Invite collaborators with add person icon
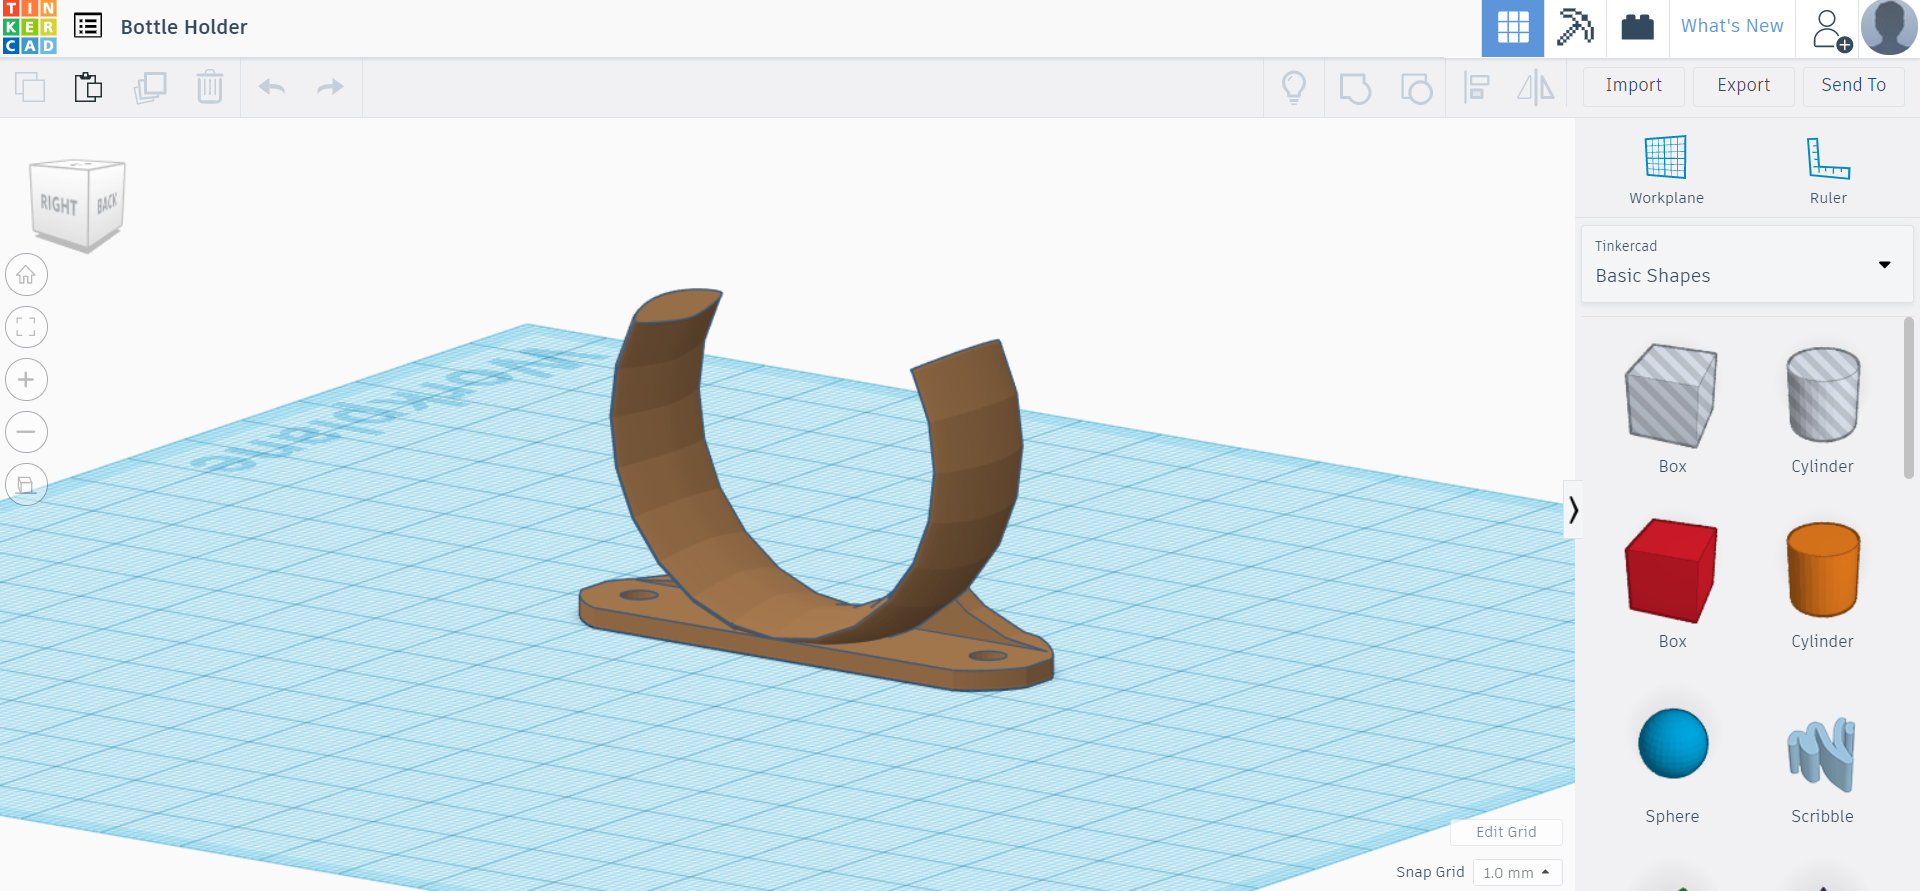This screenshot has width=1920, height=891. click(x=1830, y=29)
